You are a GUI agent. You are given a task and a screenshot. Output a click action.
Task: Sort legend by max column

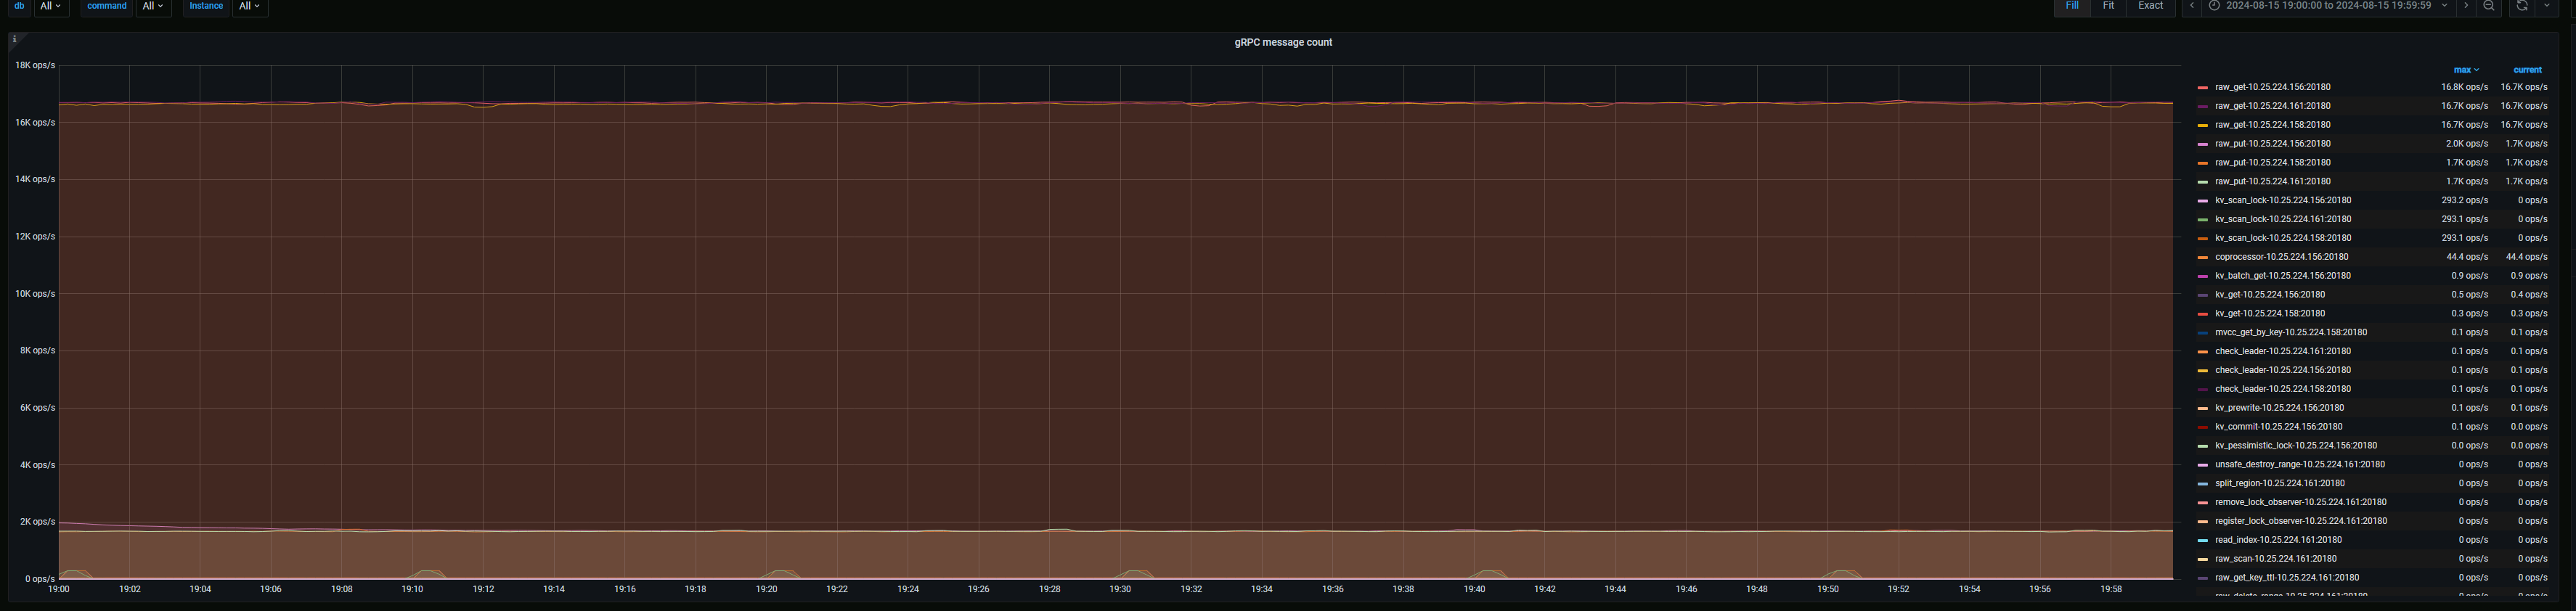click(x=2465, y=70)
